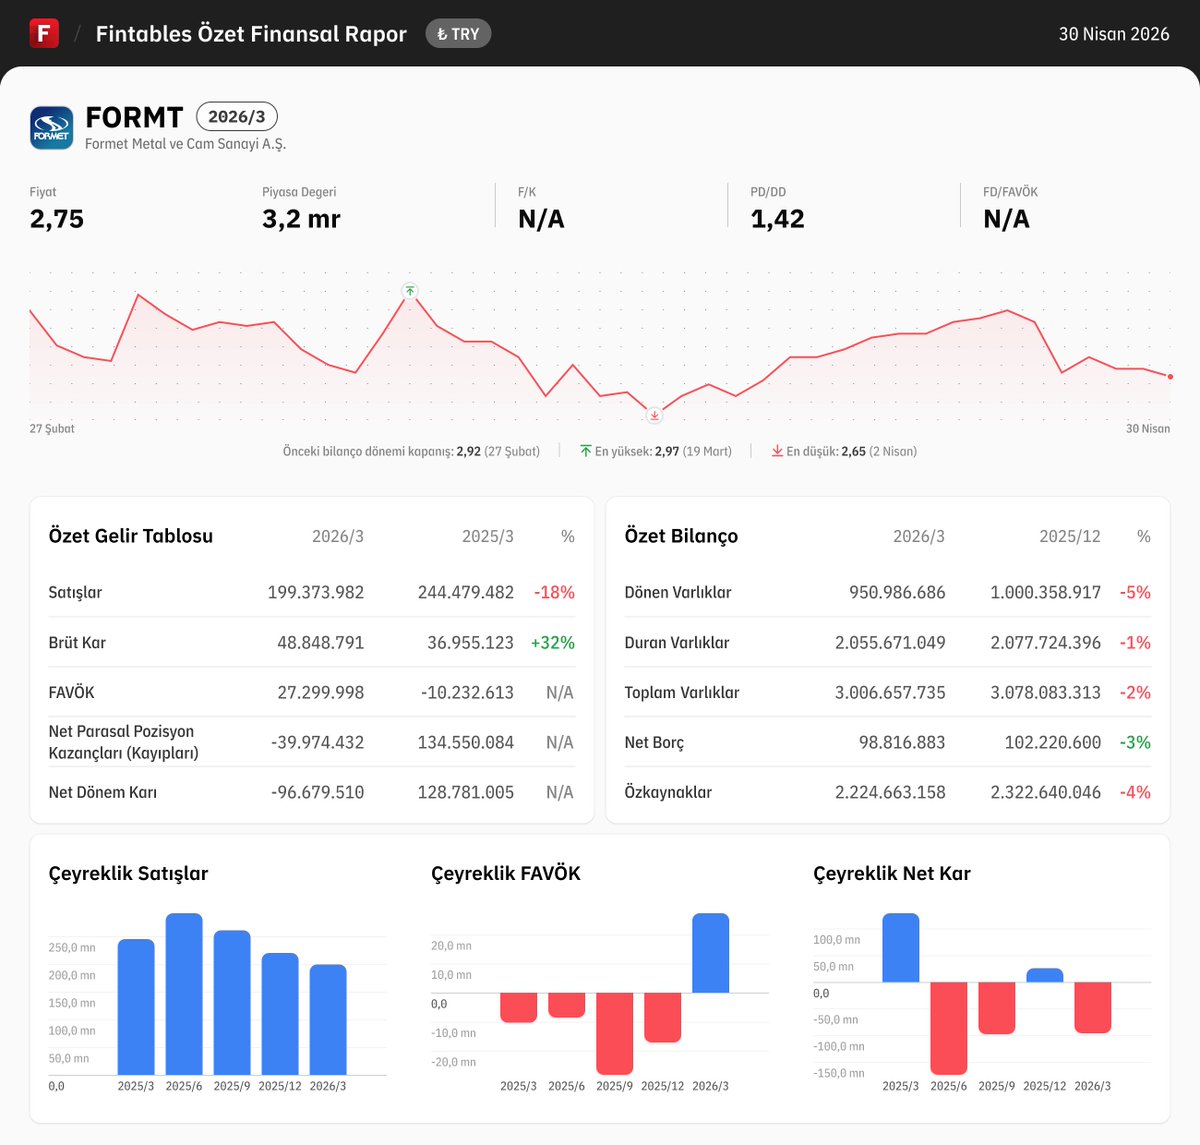Click the Özet Bilanço heading
This screenshot has width=1200, height=1145.
point(681,536)
